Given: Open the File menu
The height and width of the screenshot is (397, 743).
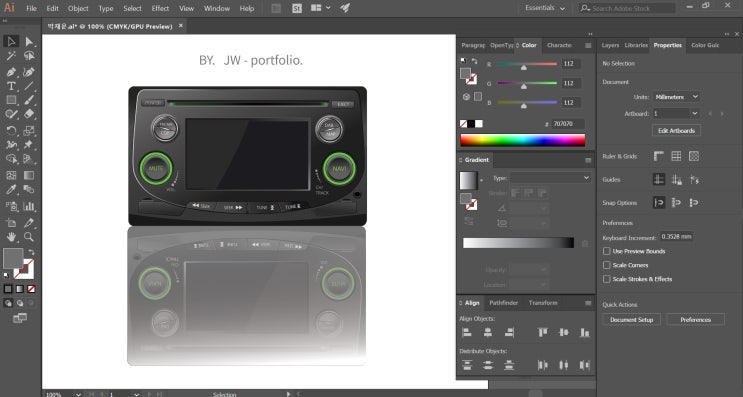Looking at the screenshot, I should point(31,9).
